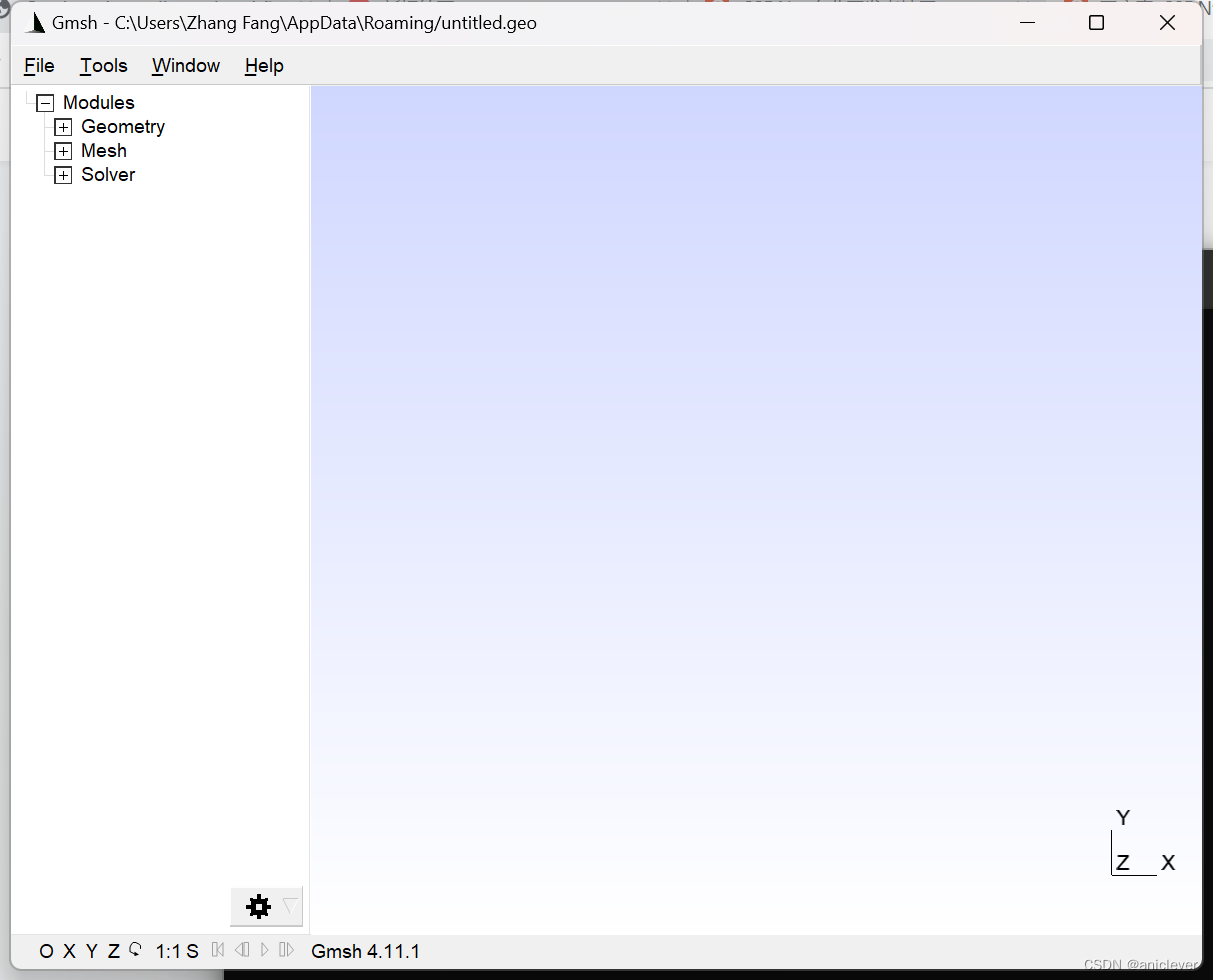Step forward one animation frame
The image size is (1213, 980).
point(287,950)
